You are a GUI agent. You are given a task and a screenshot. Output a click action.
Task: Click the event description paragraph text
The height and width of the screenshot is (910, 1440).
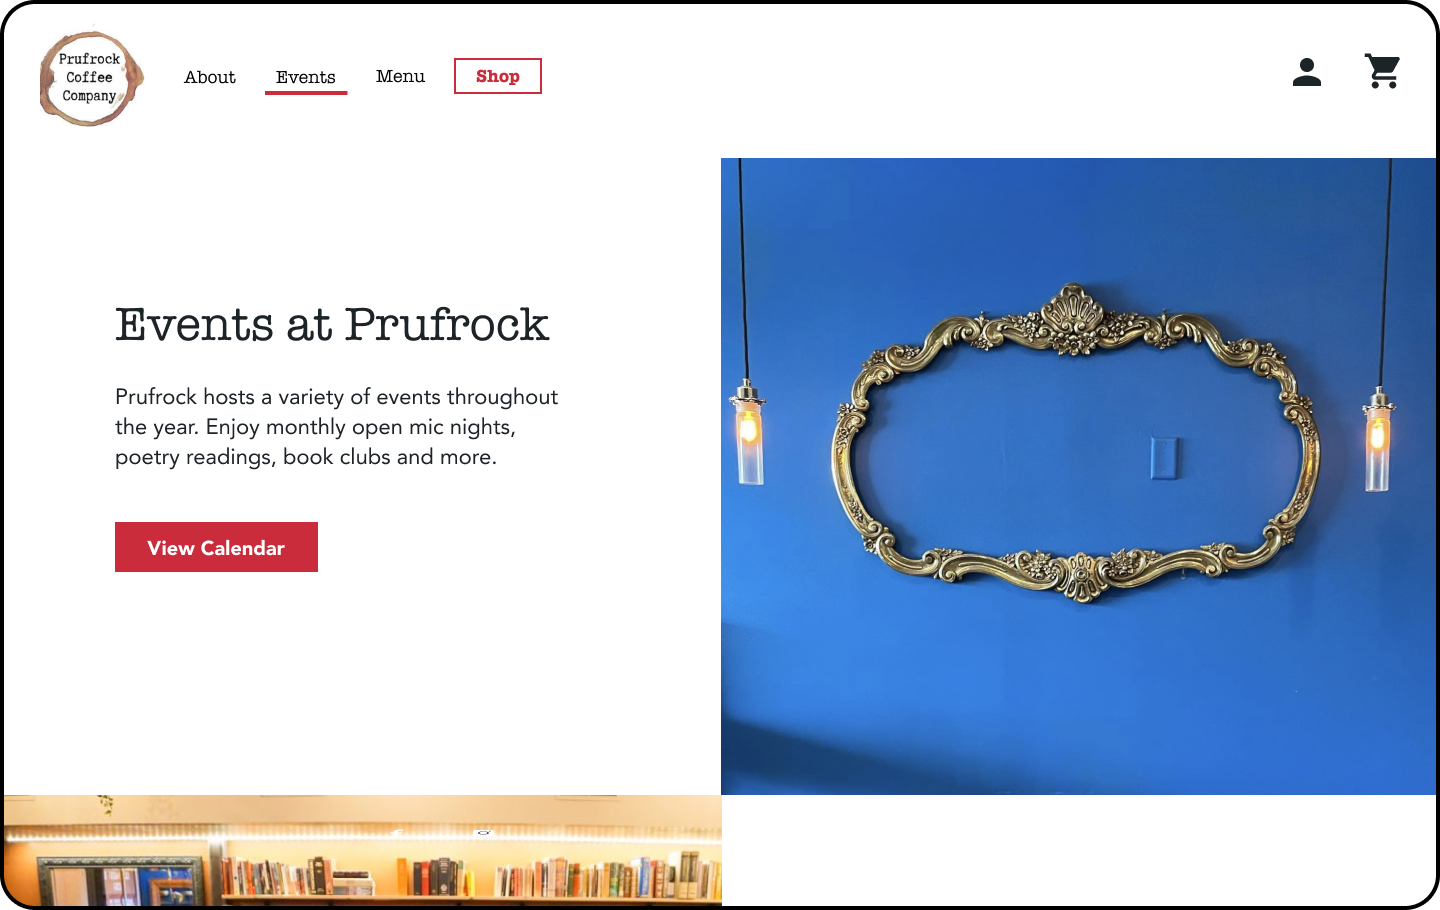[336, 427]
